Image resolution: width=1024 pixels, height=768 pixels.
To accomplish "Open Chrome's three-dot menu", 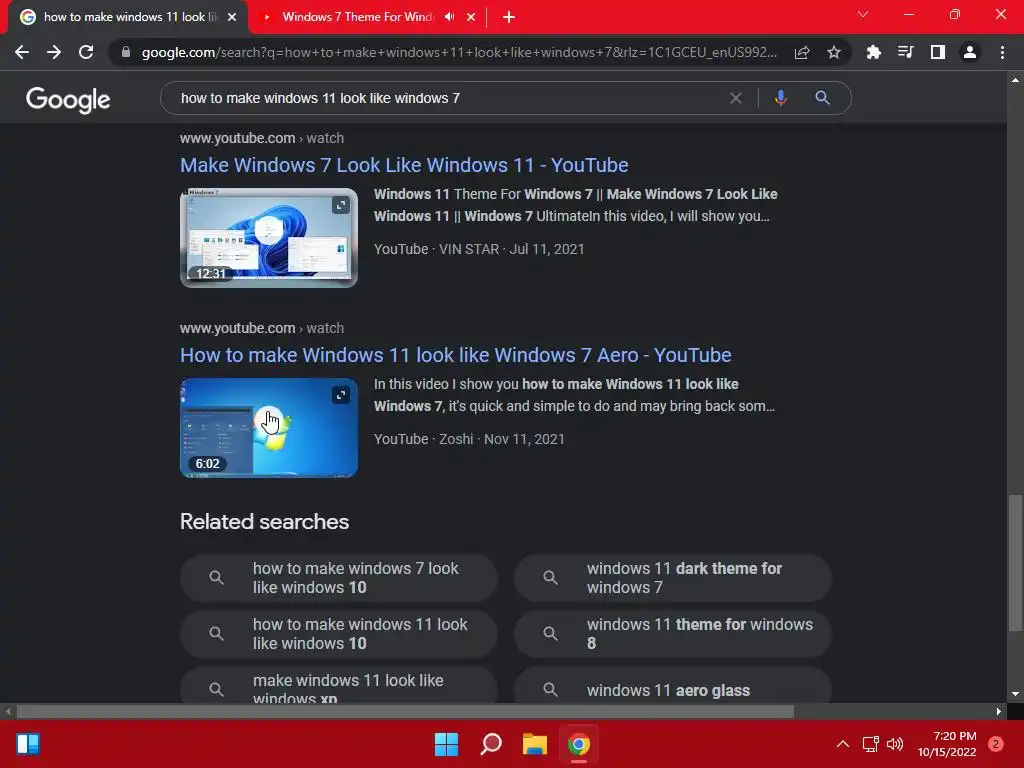I will (x=1002, y=52).
